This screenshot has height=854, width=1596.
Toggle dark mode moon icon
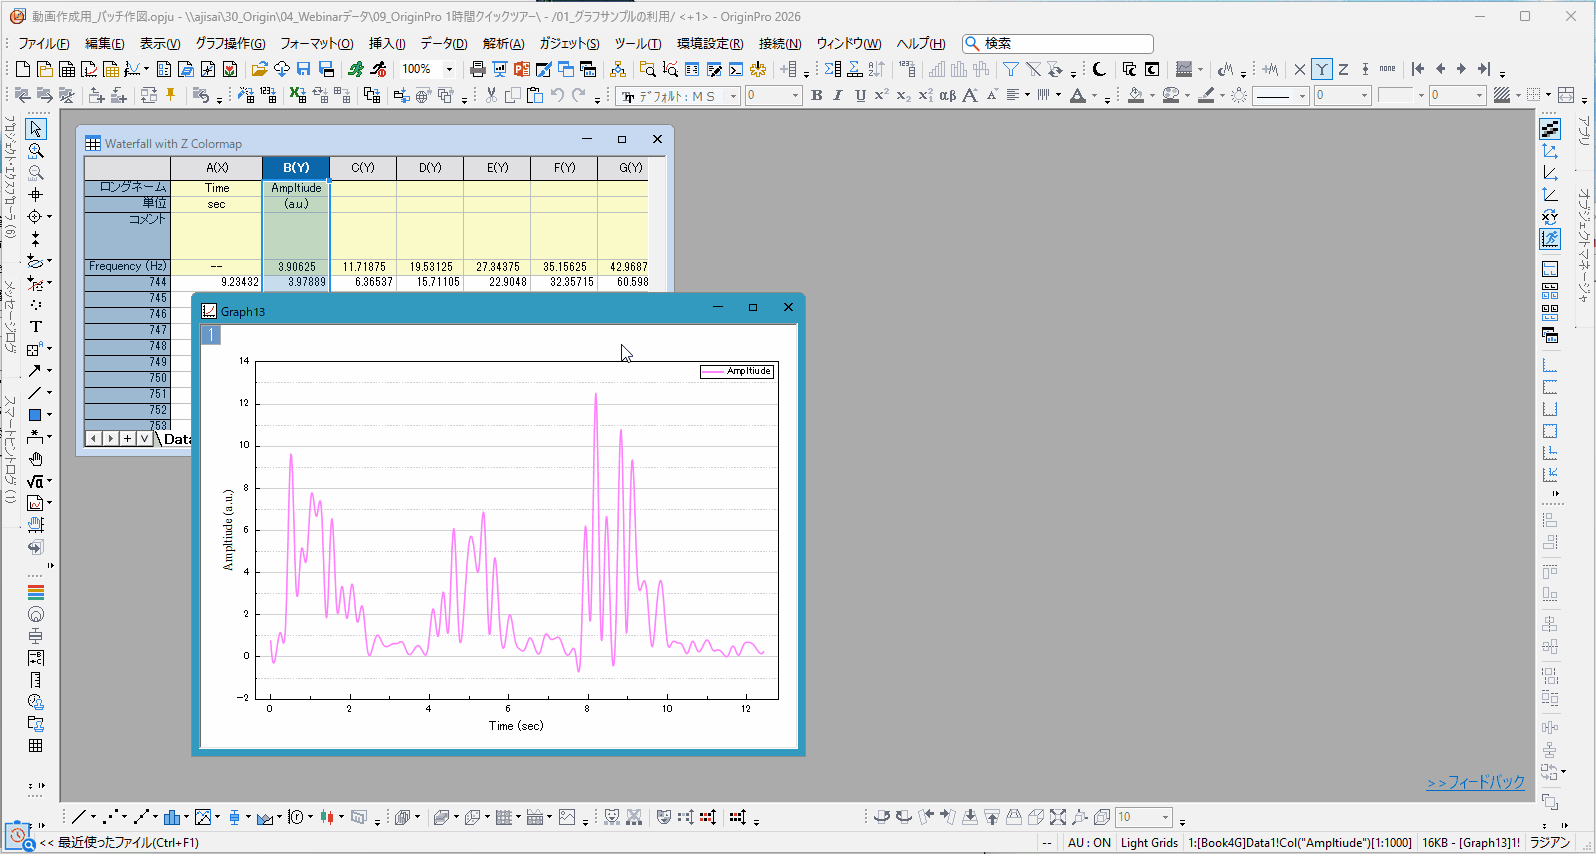1099,69
